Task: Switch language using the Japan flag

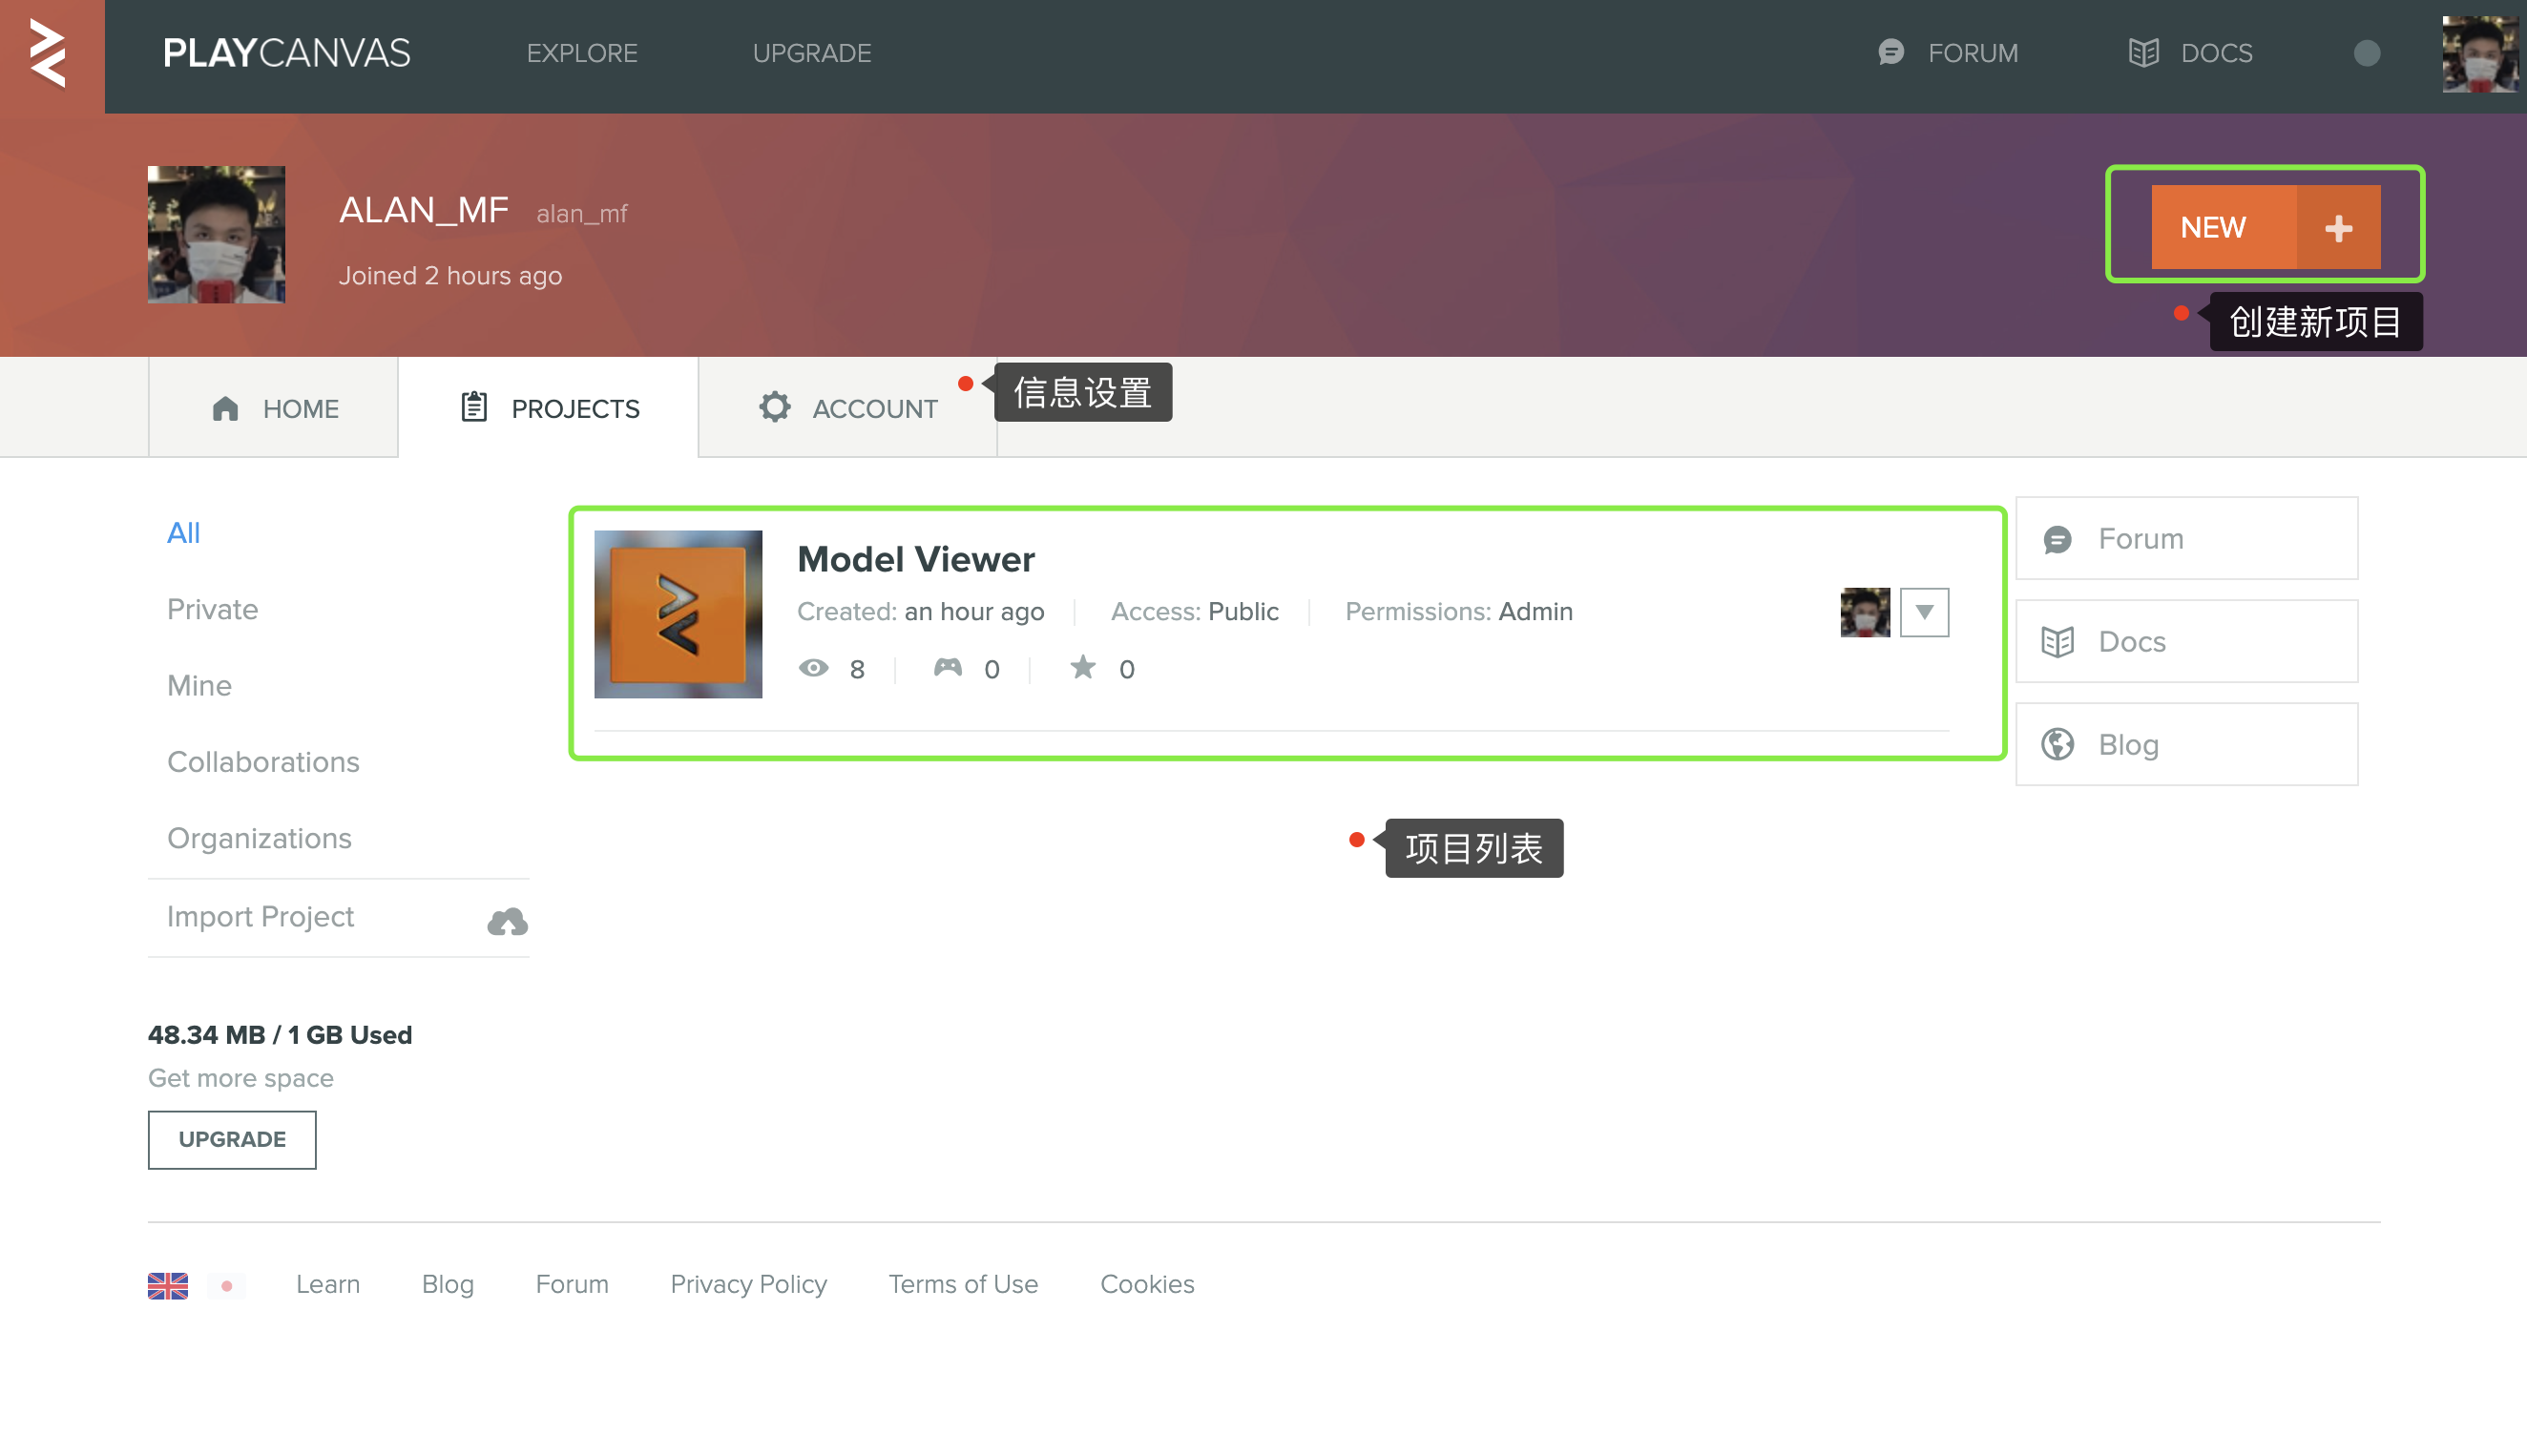Action: tap(227, 1285)
